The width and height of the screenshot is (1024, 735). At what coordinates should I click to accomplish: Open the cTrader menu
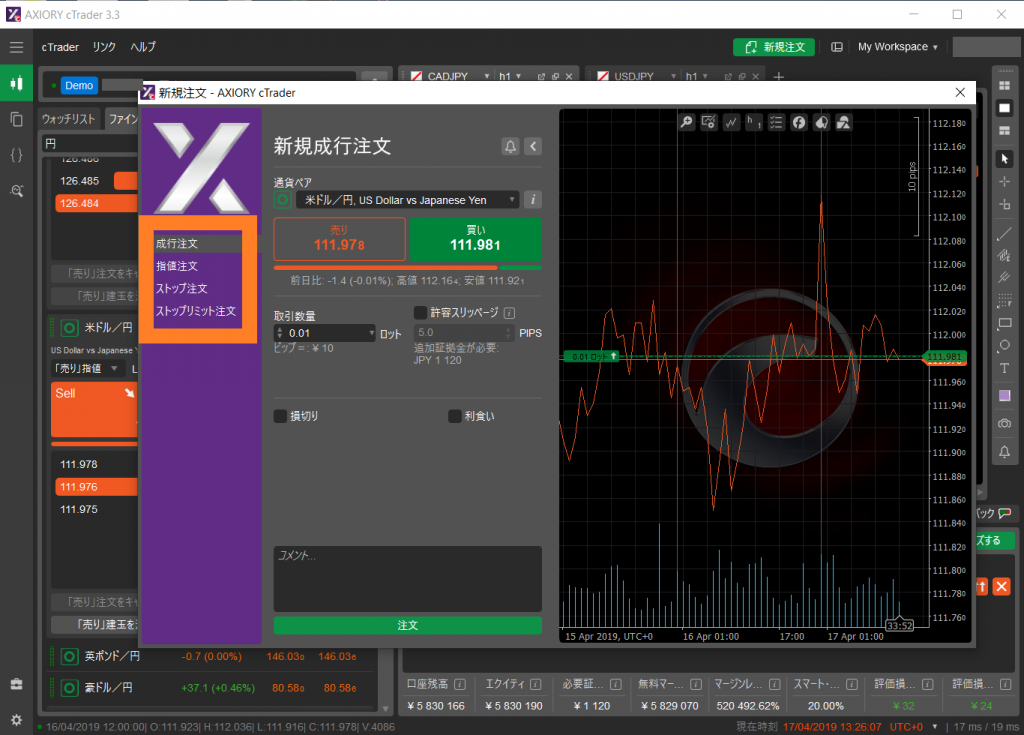(x=60, y=47)
